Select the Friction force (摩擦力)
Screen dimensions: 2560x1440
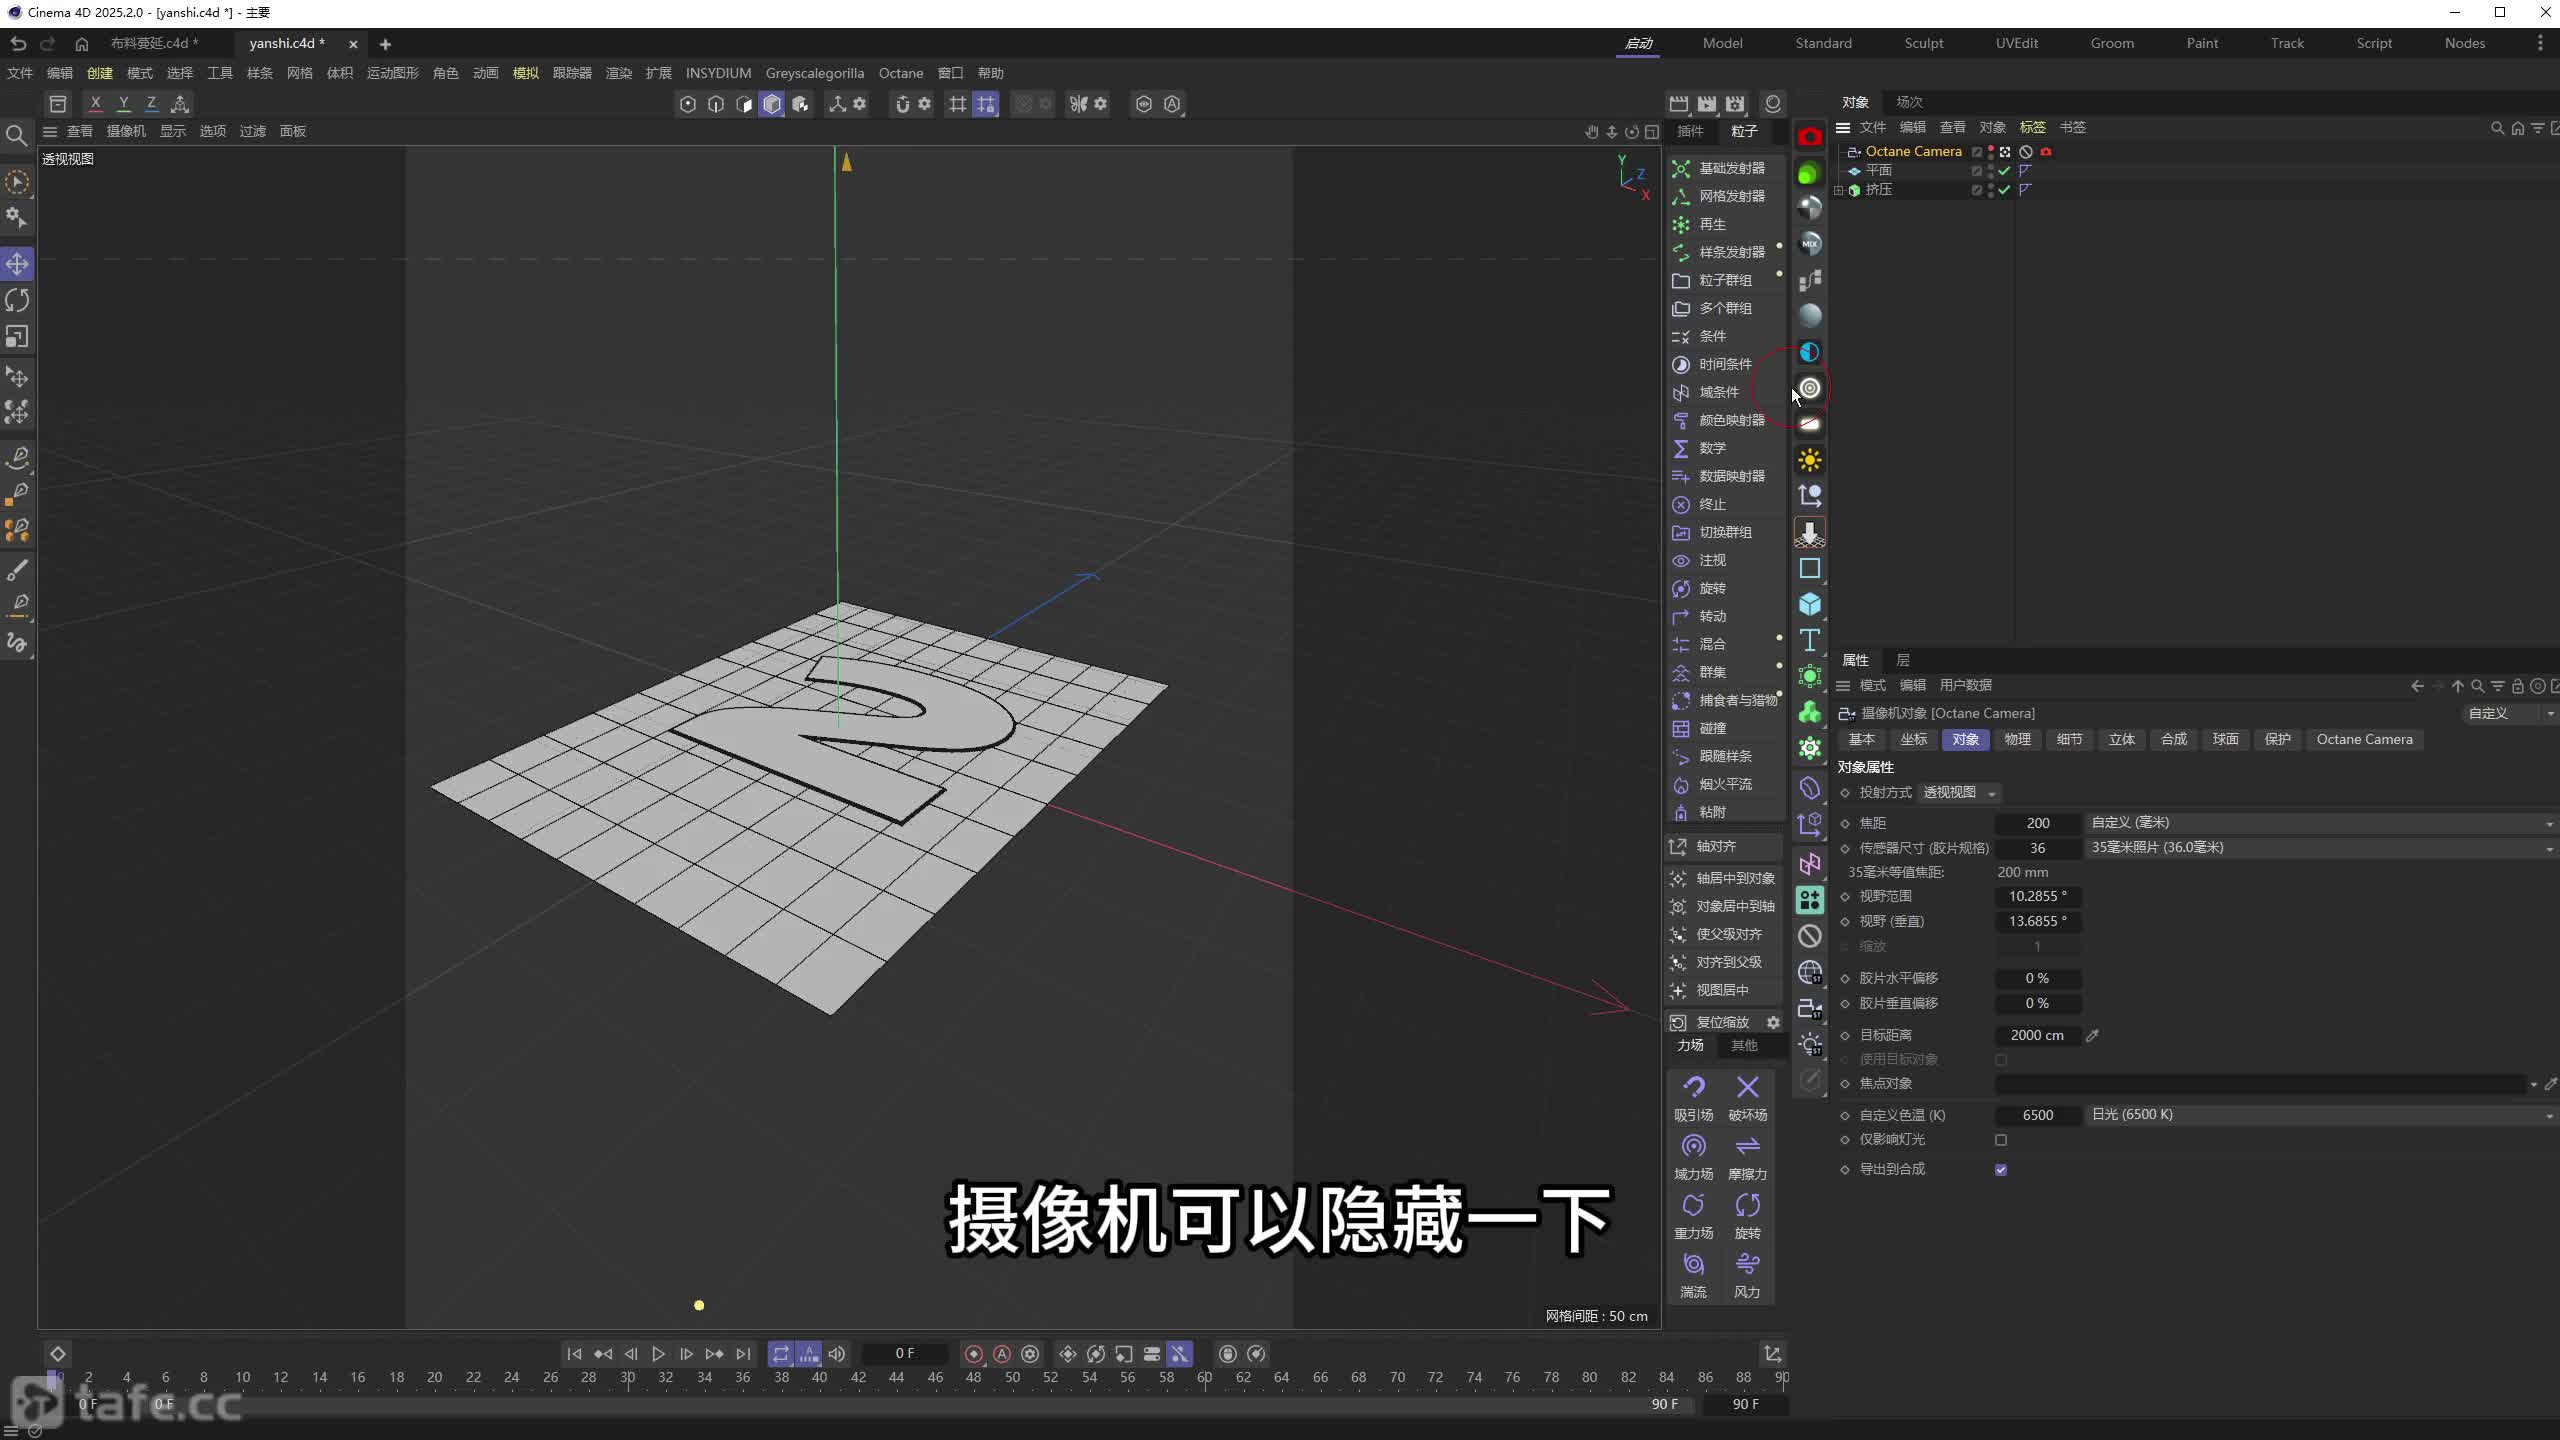1747,1157
